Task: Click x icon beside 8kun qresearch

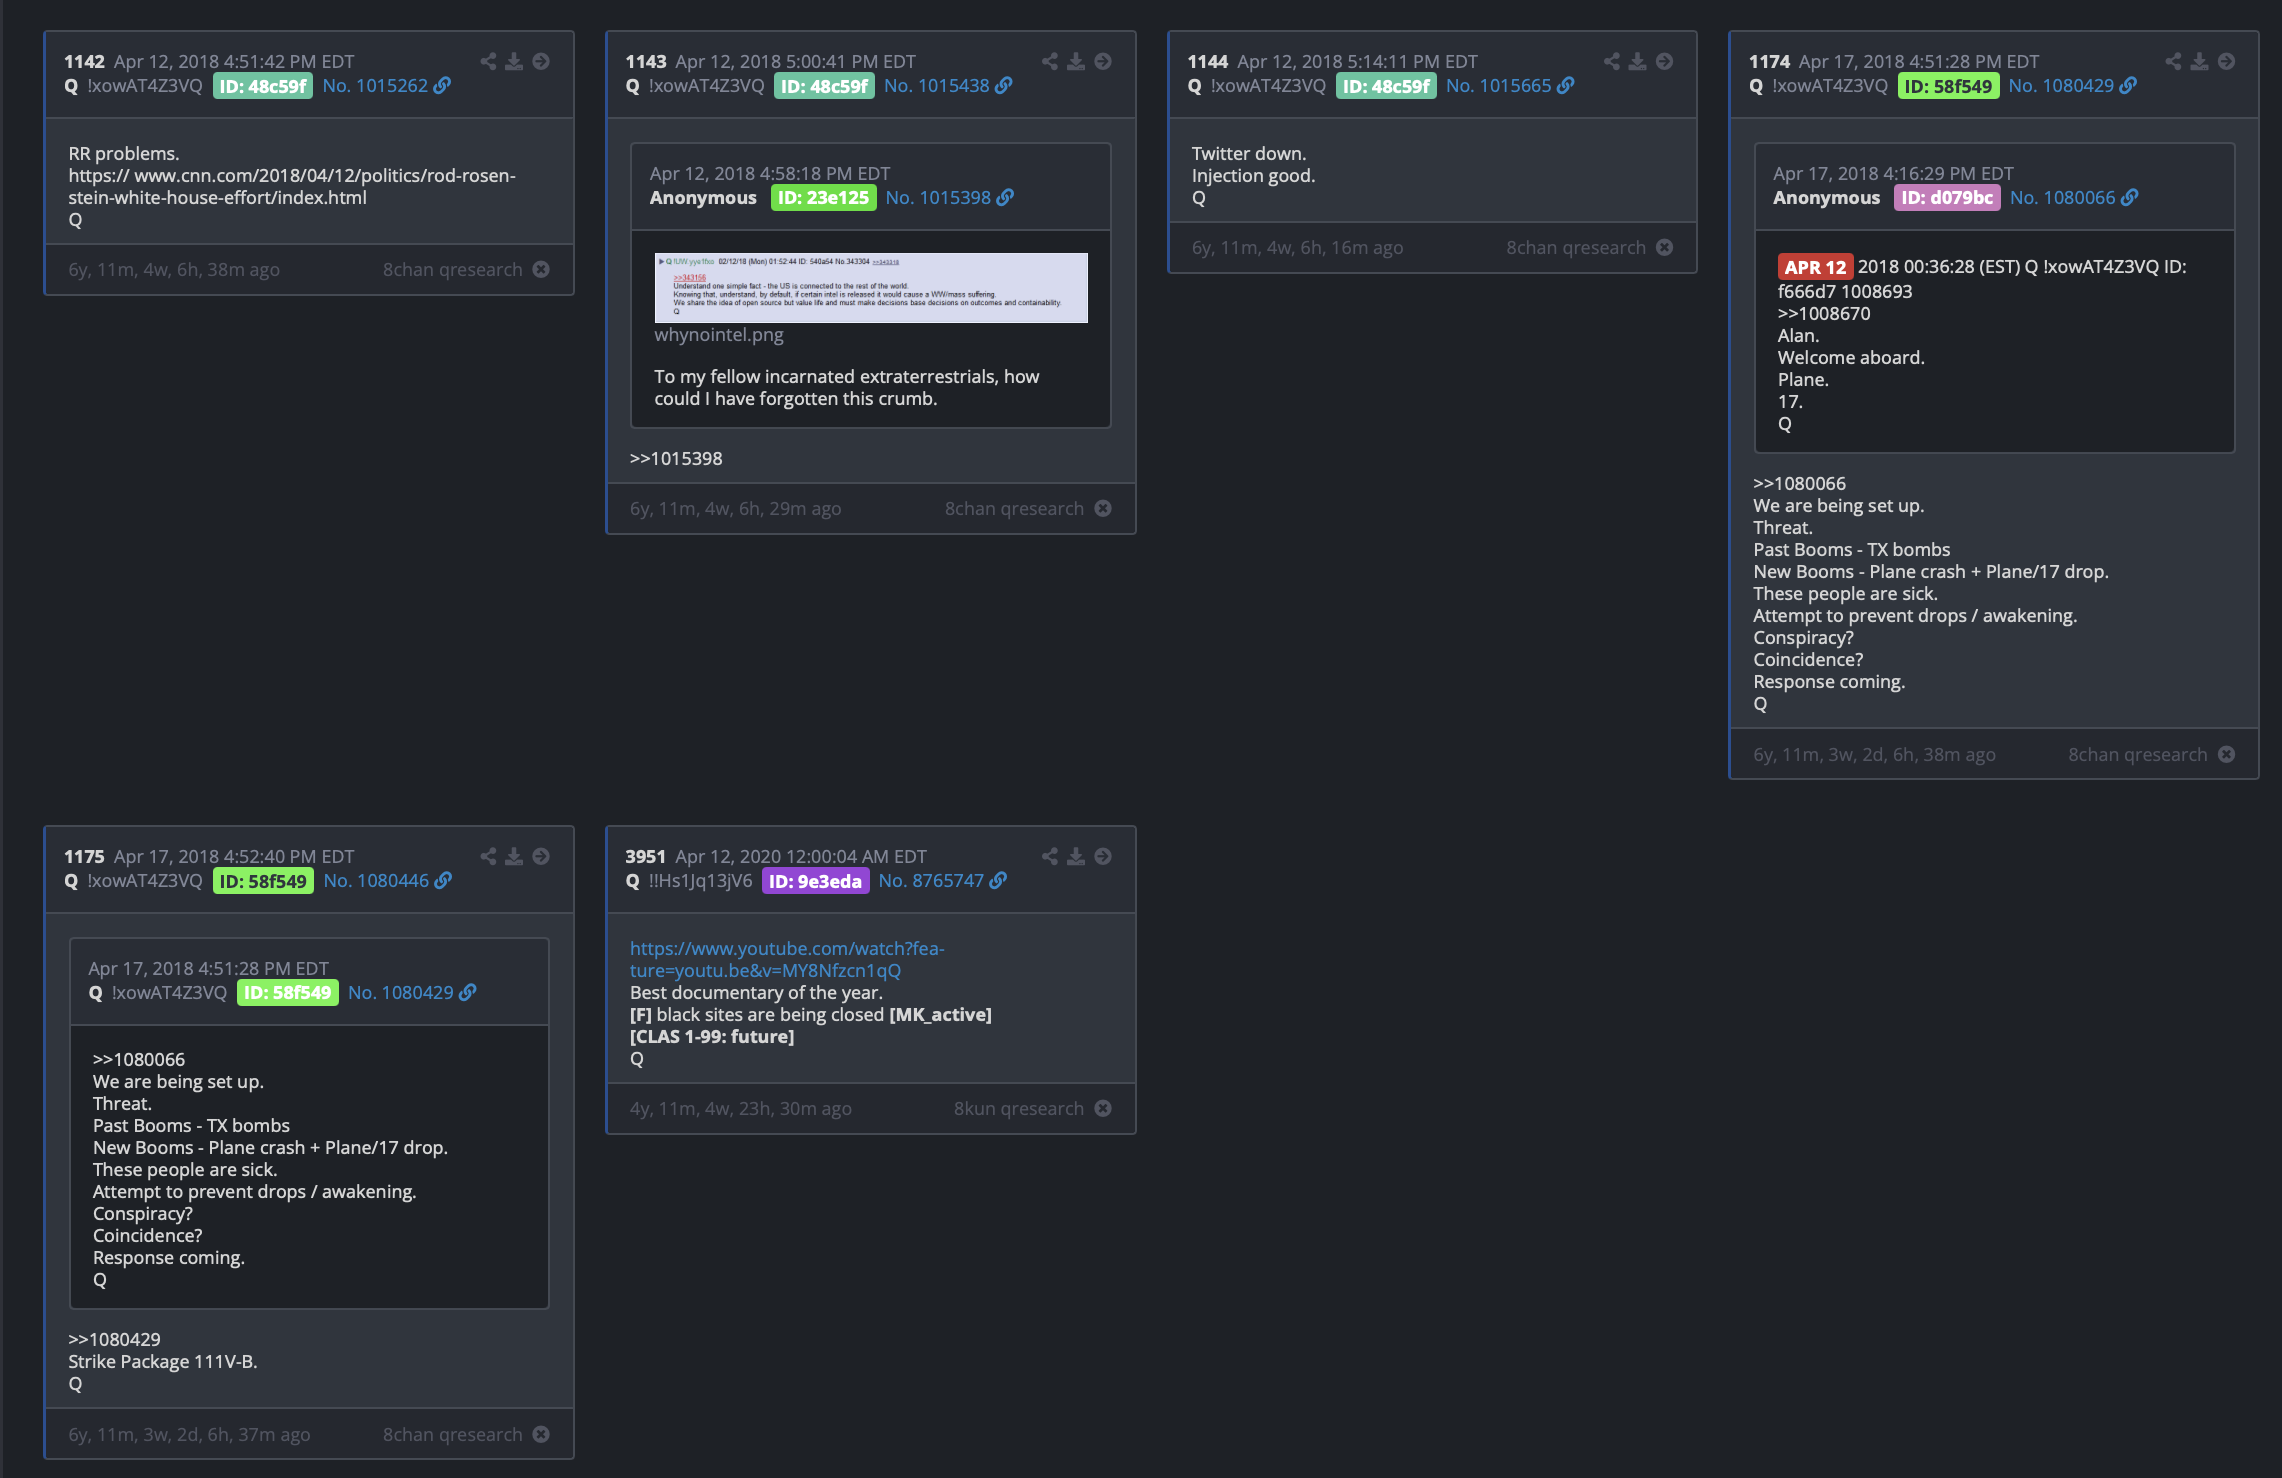Action: (x=1103, y=1108)
